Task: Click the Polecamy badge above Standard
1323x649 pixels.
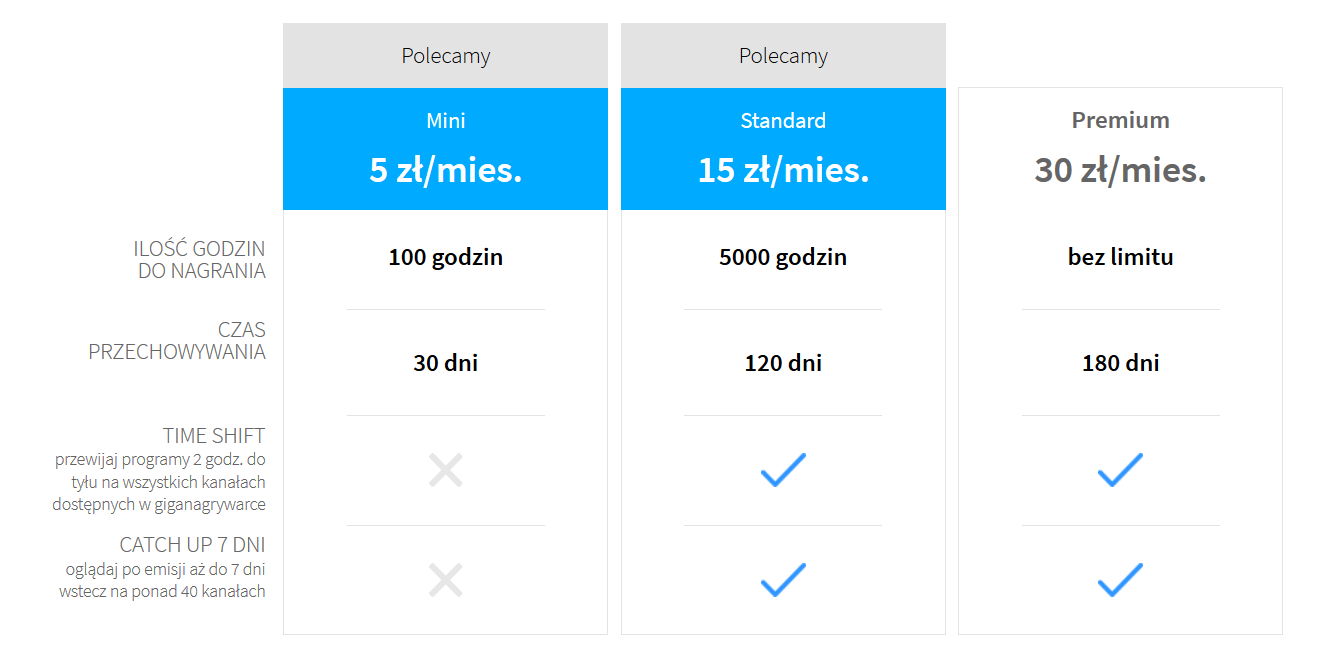Action: (x=783, y=56)
